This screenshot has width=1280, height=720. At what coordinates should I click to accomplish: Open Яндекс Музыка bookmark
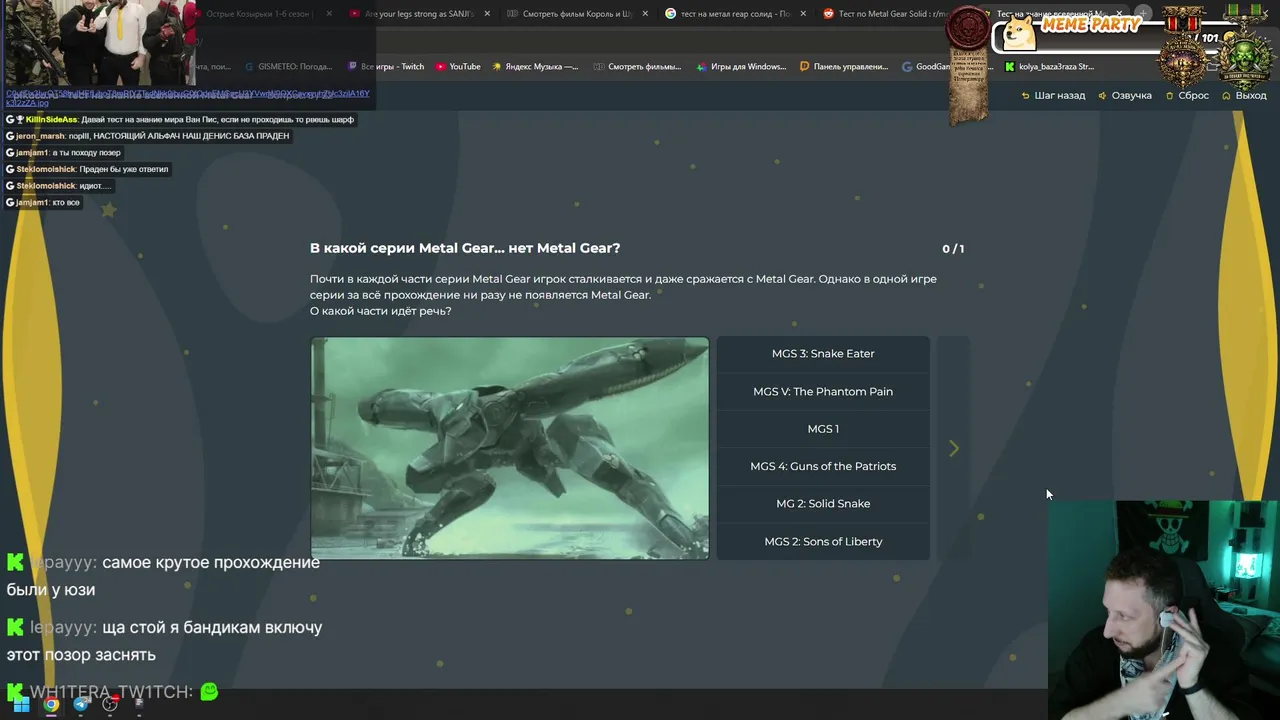point(534,67)
